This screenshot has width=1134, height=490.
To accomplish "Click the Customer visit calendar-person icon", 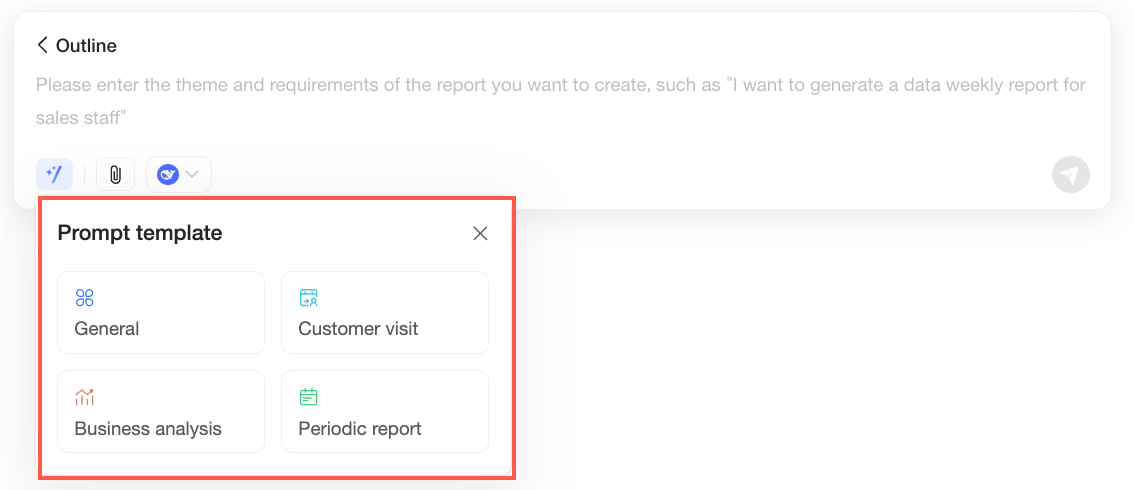I will tap(309, 298).
